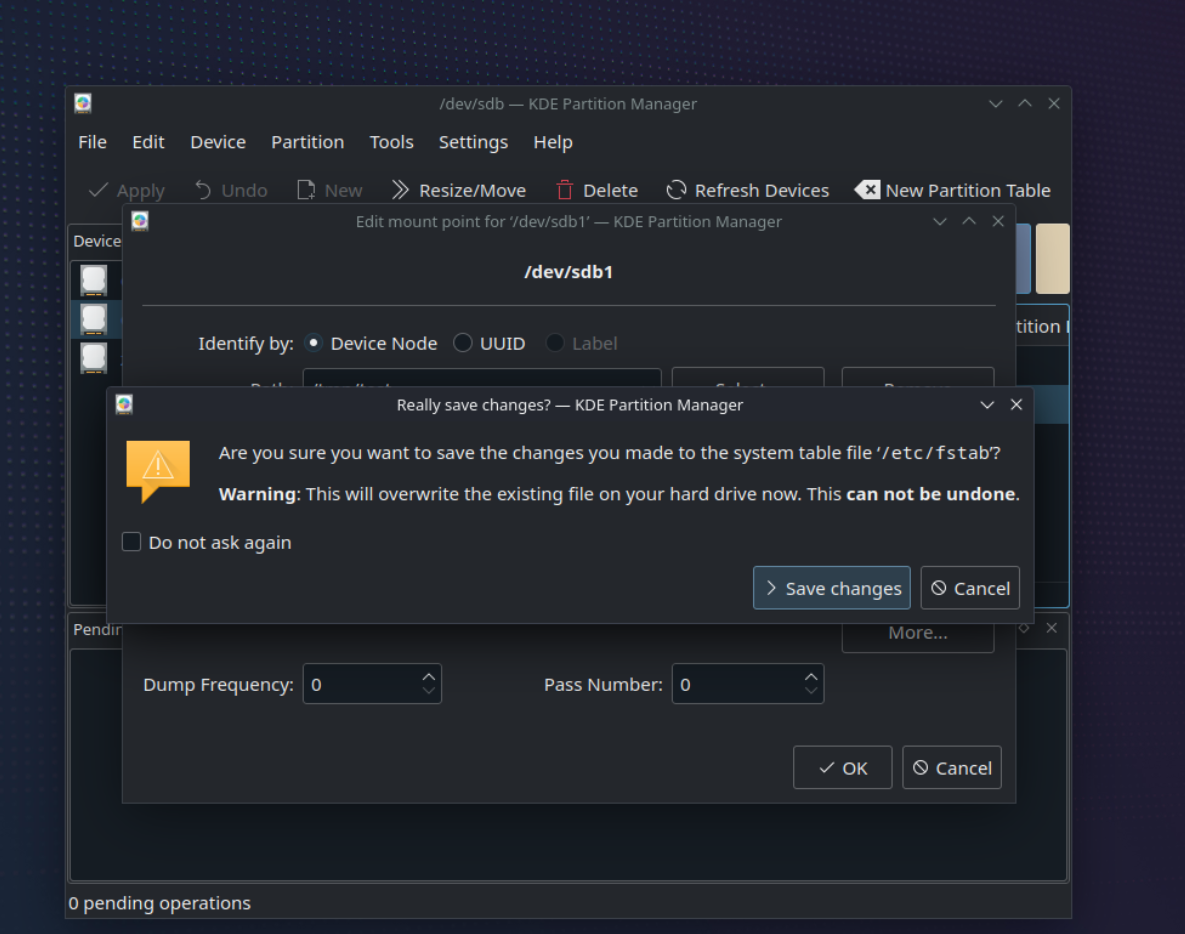Image resolution: width=1185 pixels, height=934 pixels.
Task: Click the New partition toolbar button
Action: 330,190
